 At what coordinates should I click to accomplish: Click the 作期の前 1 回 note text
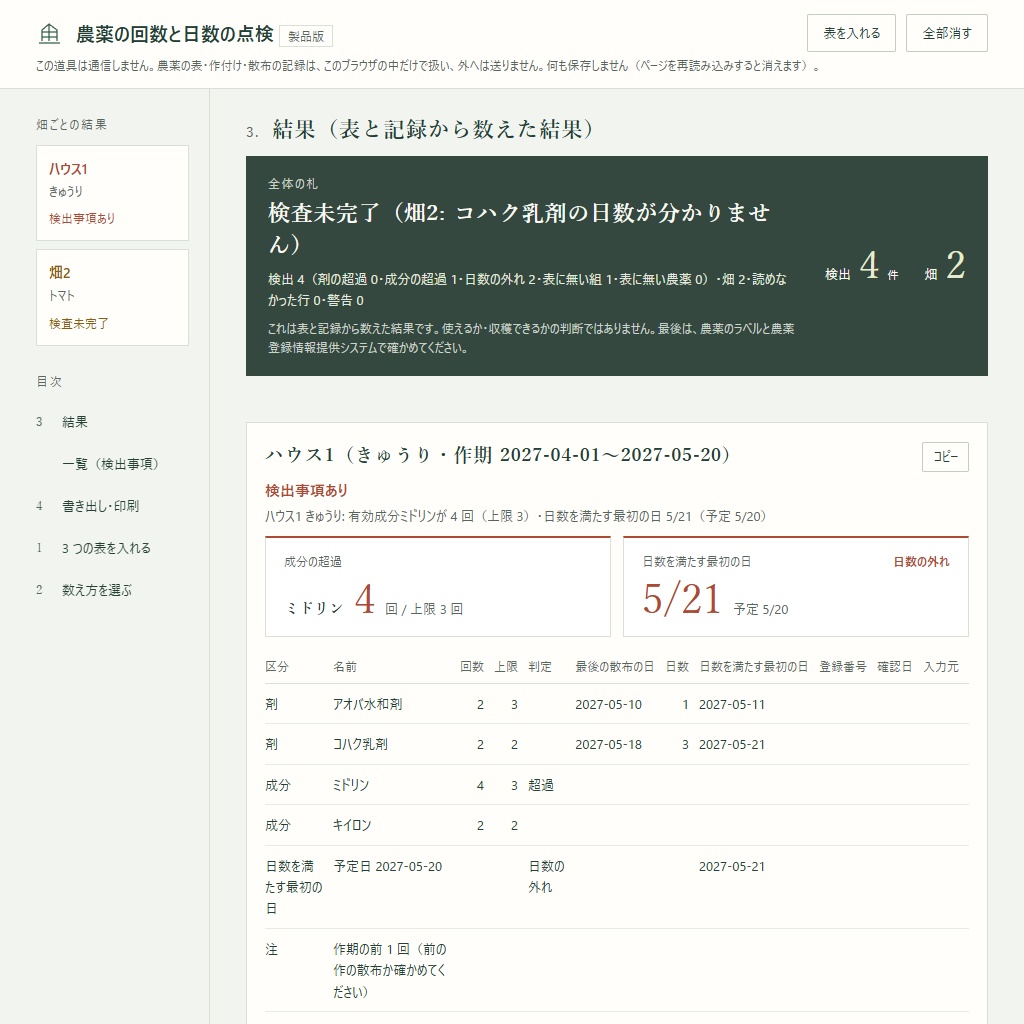[x=390, y=970]
